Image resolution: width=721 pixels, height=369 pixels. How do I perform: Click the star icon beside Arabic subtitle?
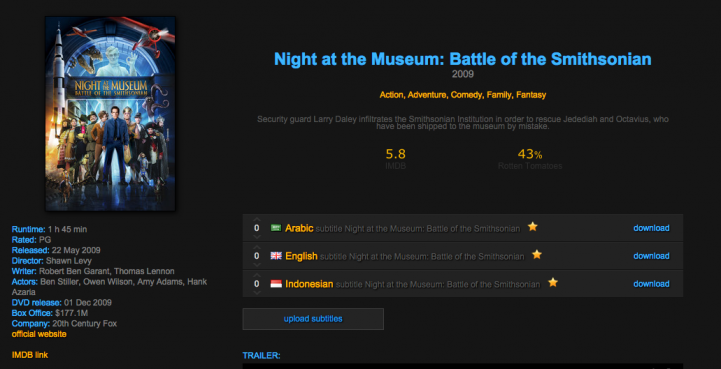(532, 226)
